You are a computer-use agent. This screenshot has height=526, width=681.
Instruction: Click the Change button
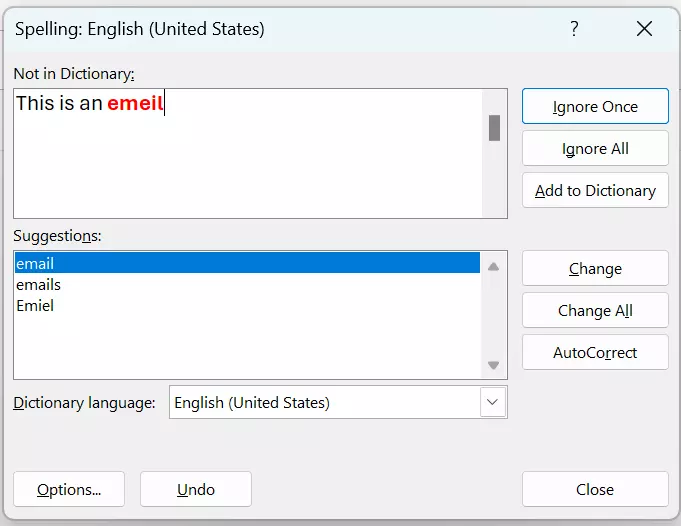(595, 268)
